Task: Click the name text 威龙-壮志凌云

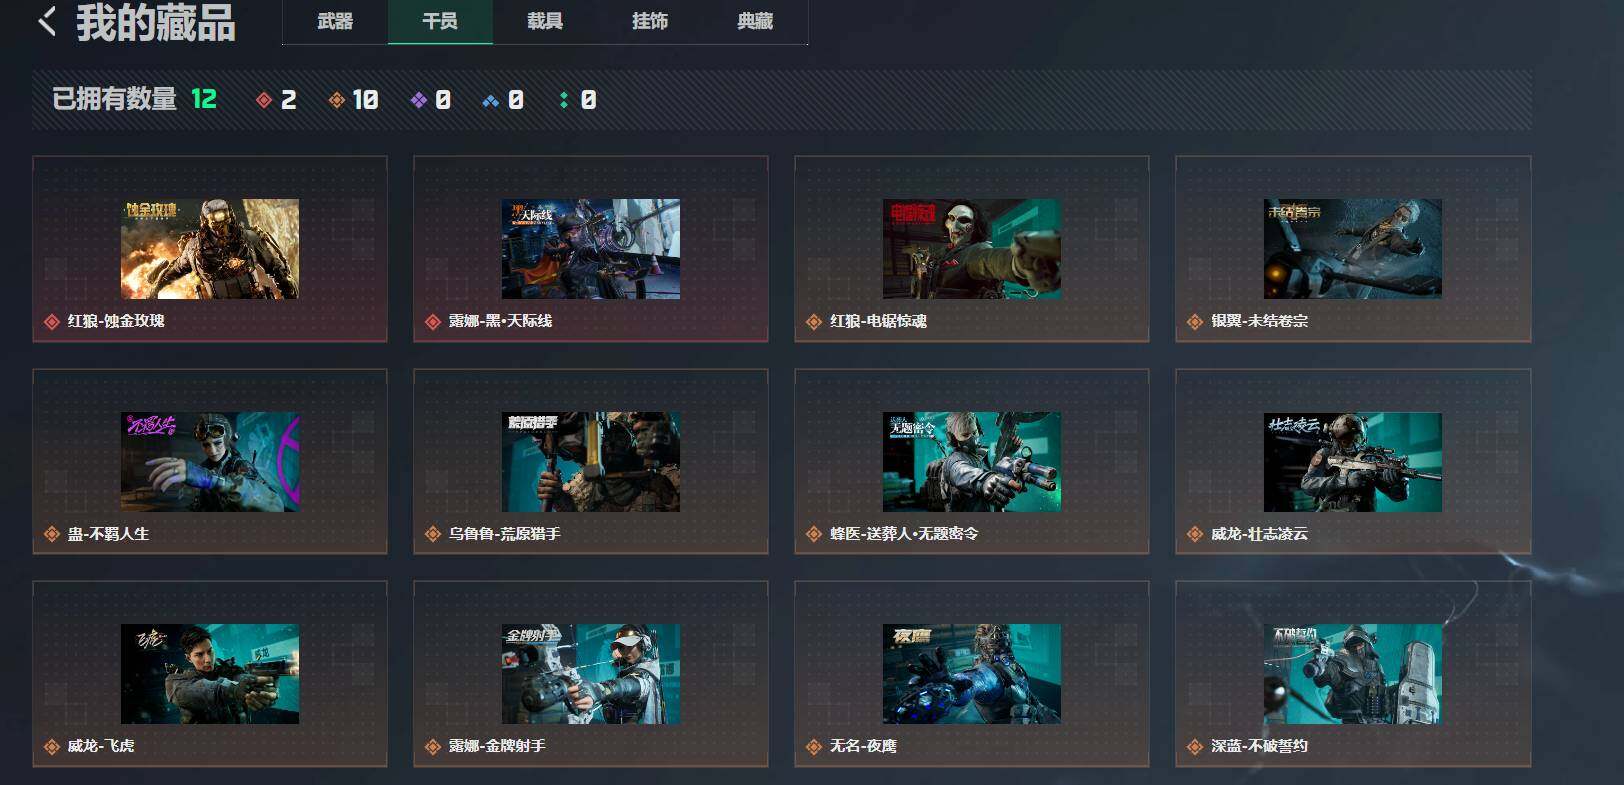Action: tap(1259, 534)
